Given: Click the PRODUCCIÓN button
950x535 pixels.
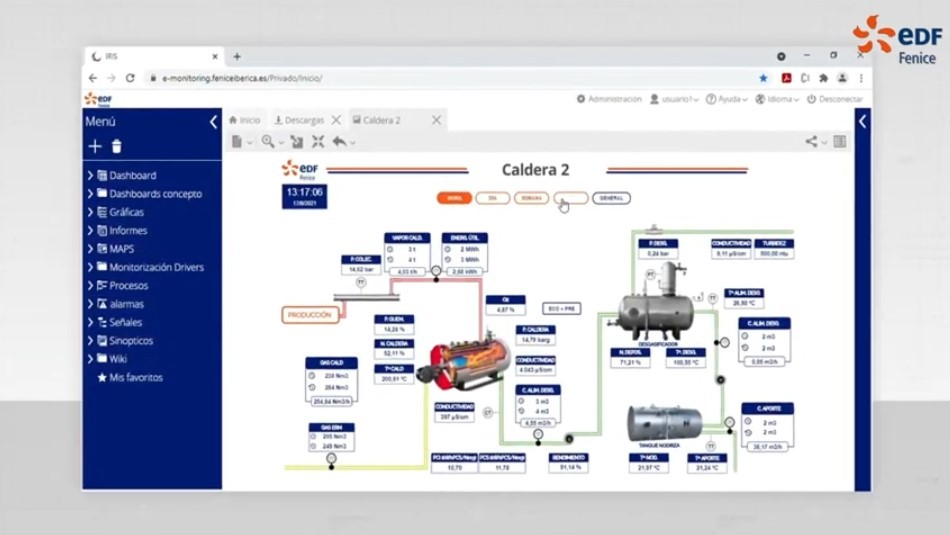Looking at the screenshot, I should [310, 315].
